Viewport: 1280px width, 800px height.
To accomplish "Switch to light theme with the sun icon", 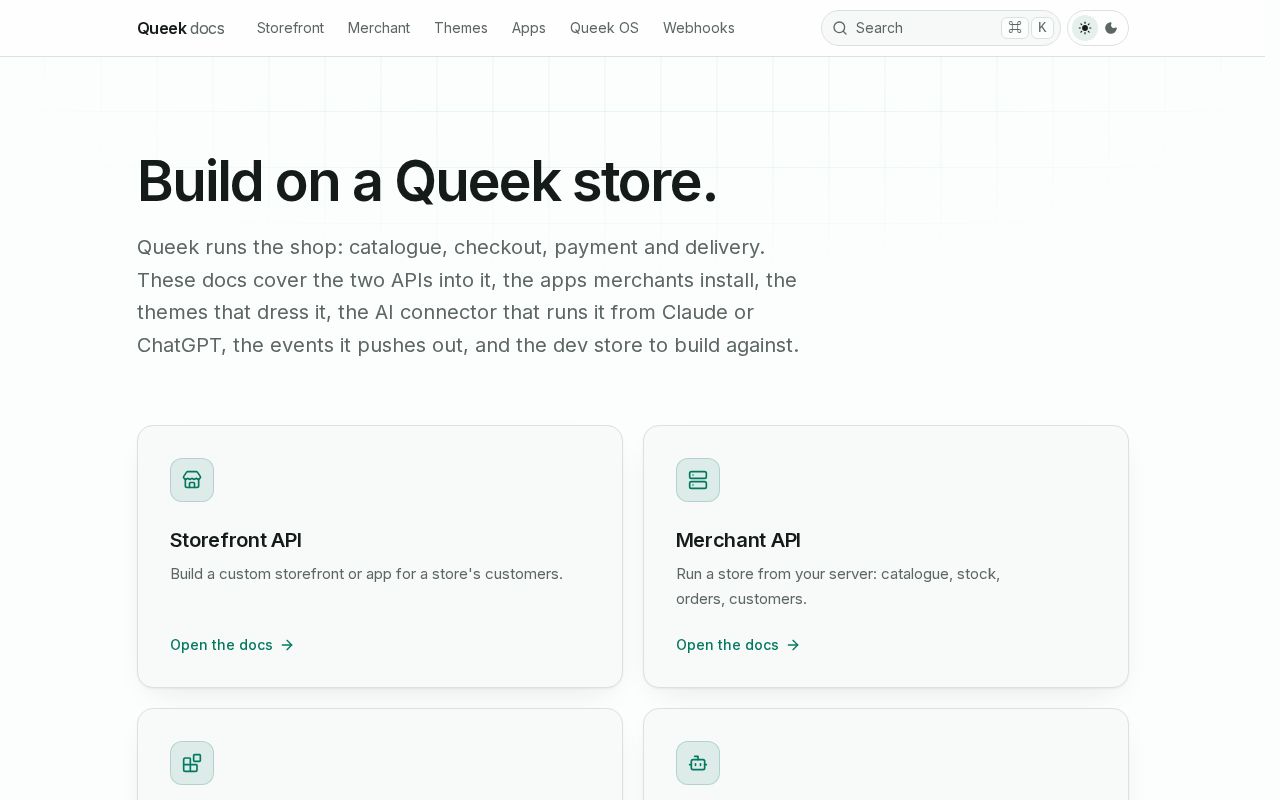I will coord(1085,28).
